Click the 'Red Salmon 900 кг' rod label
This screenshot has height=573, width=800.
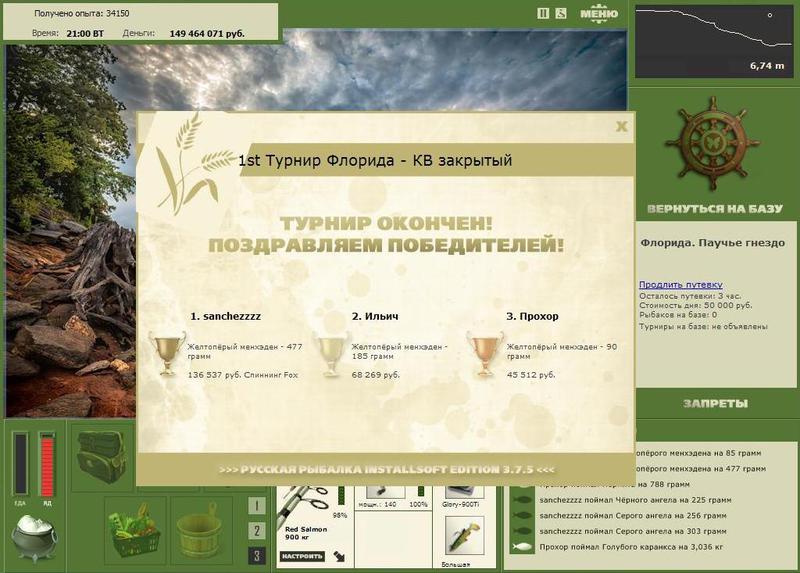[306, 533]
